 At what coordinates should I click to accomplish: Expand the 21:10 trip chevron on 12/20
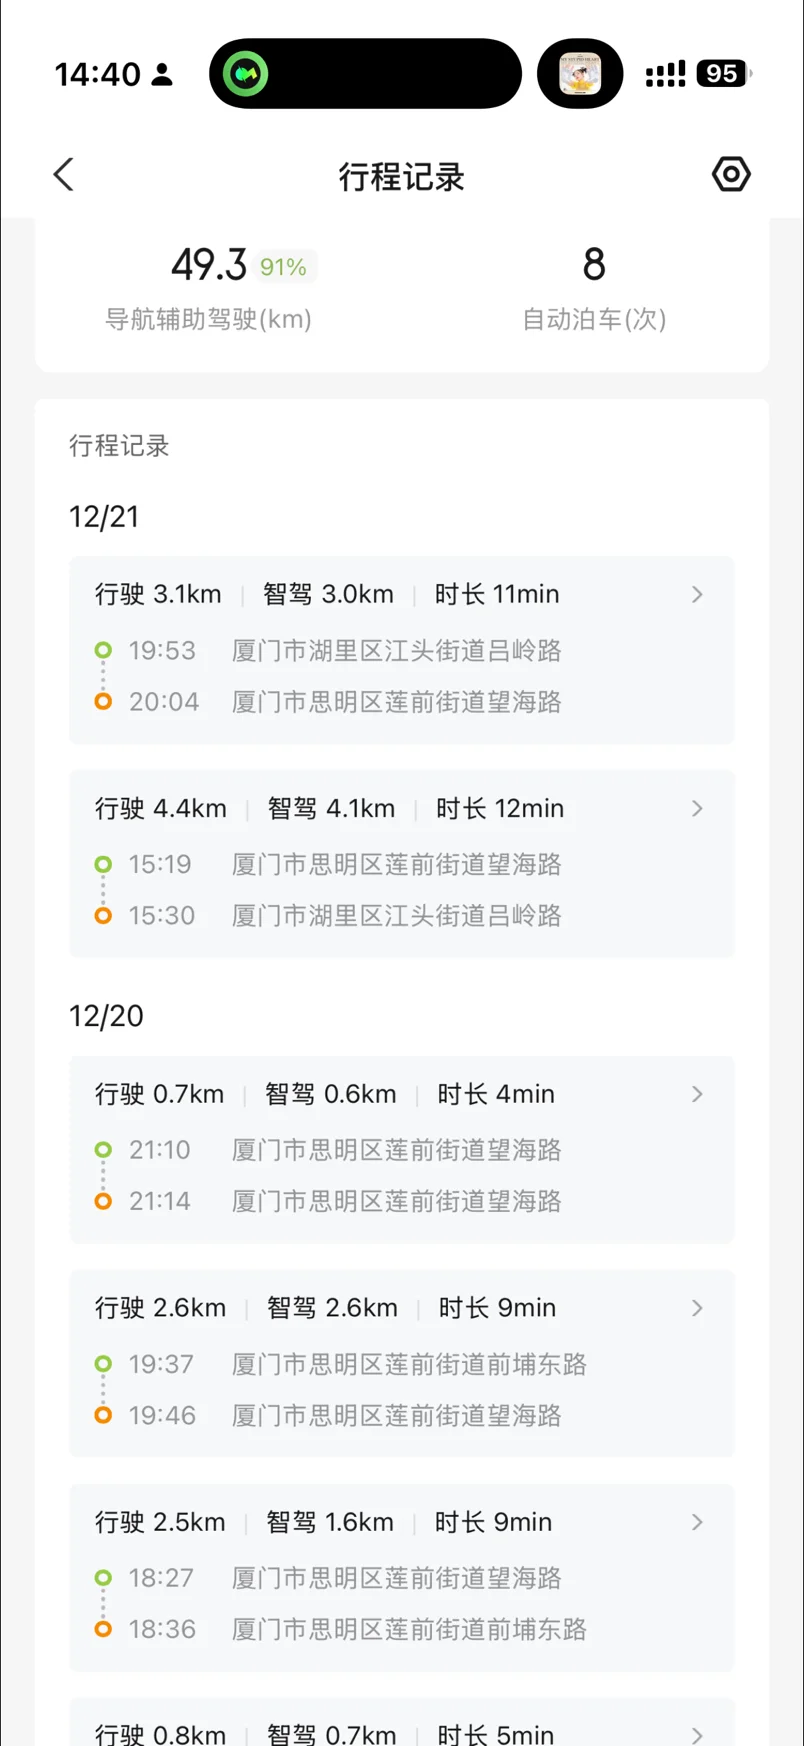tap(697, 1094)
